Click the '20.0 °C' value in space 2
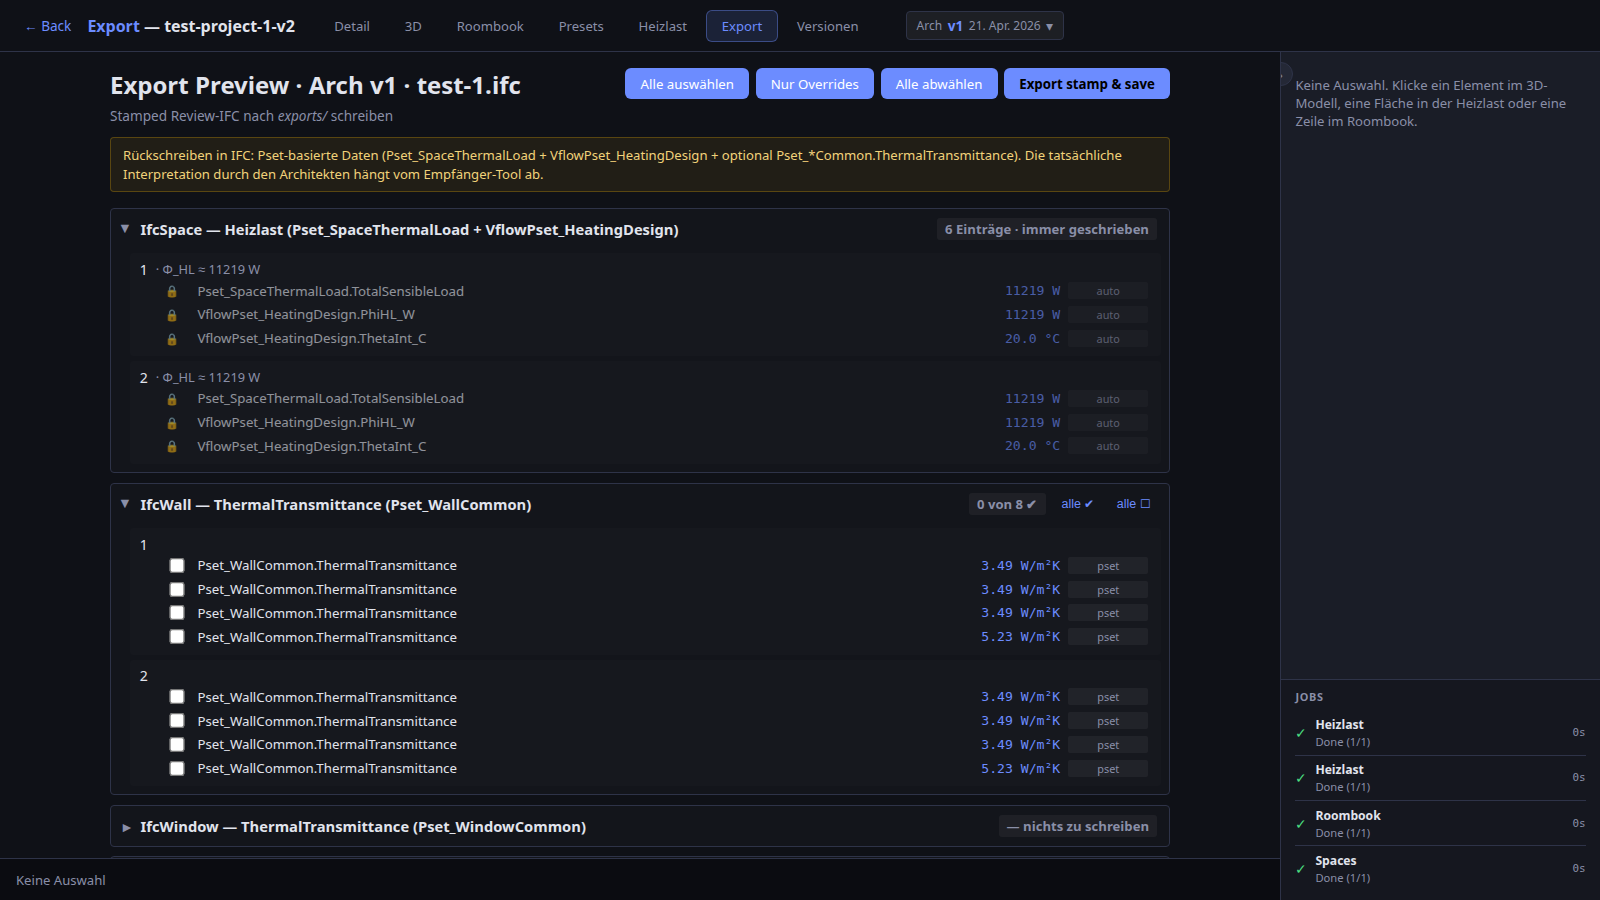This screenshot has height=900, width=1600. (1032, 446)
